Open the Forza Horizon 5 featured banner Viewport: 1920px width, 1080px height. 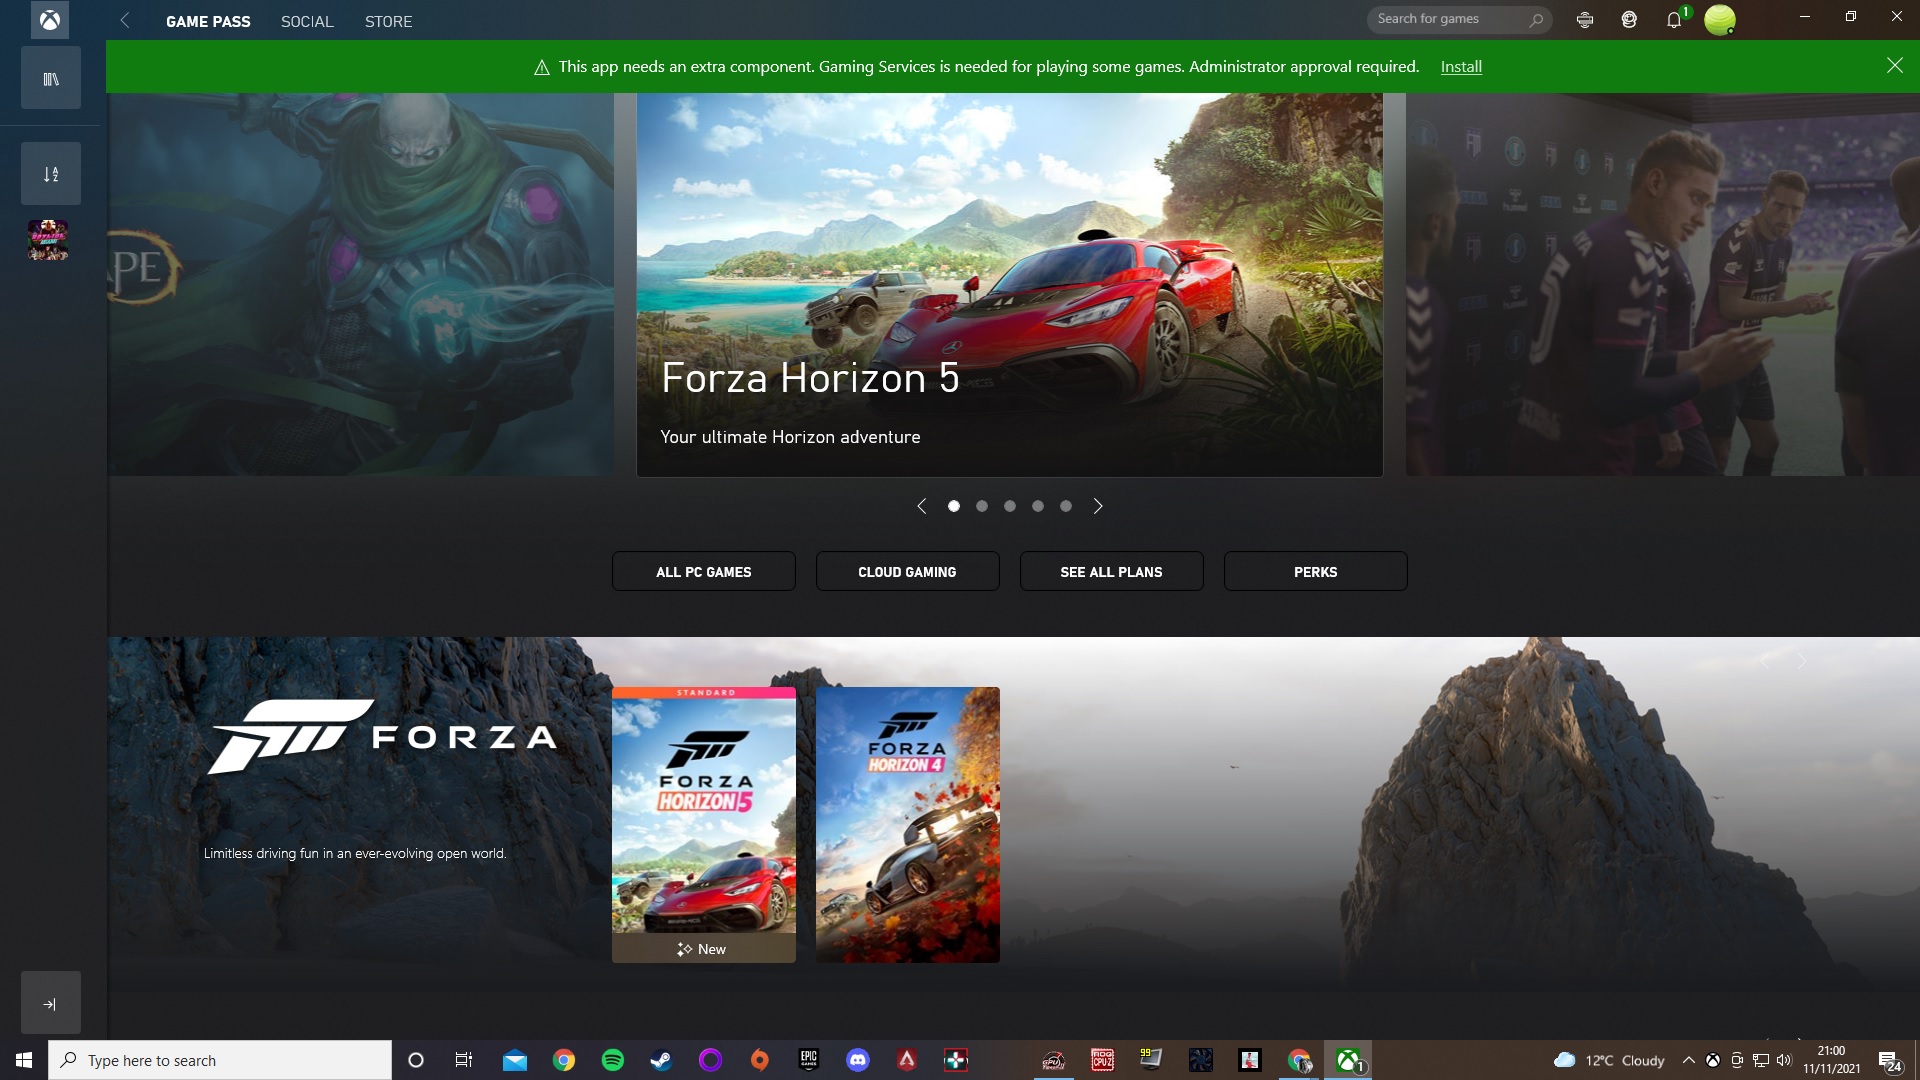coord(1010,284)
